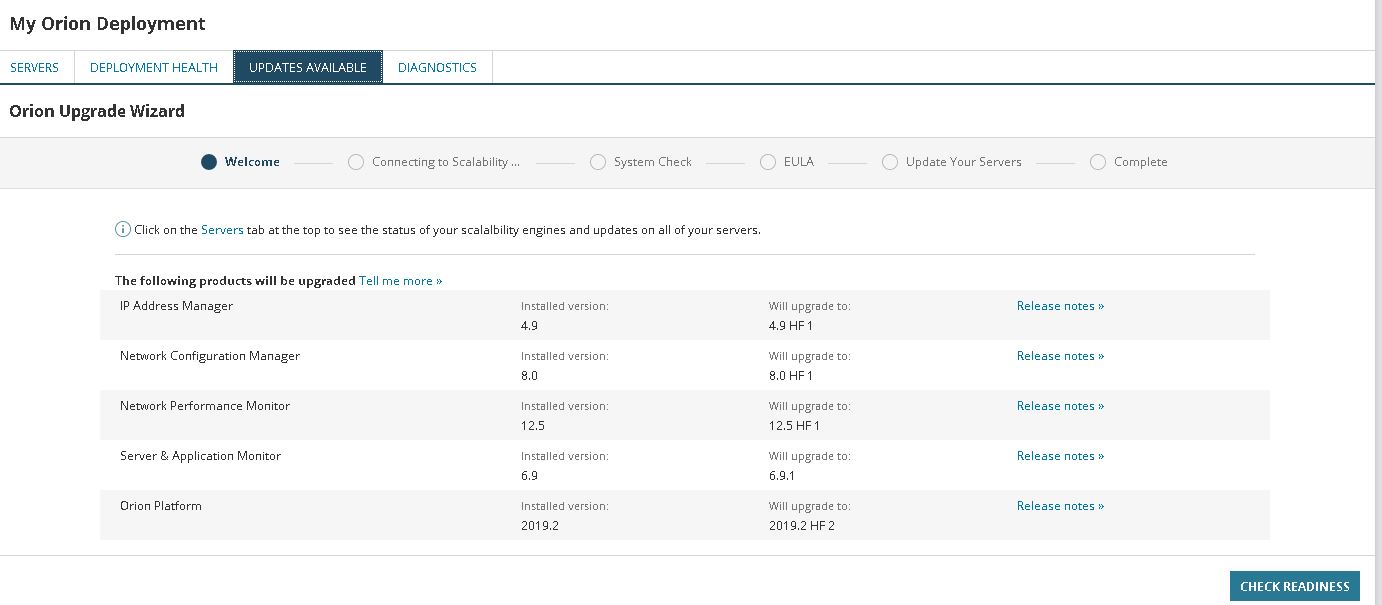Screen dimensions: 1382x605
Task: Click the 4.9 HF 1 upgrade version
Action: tap(791, 326)
